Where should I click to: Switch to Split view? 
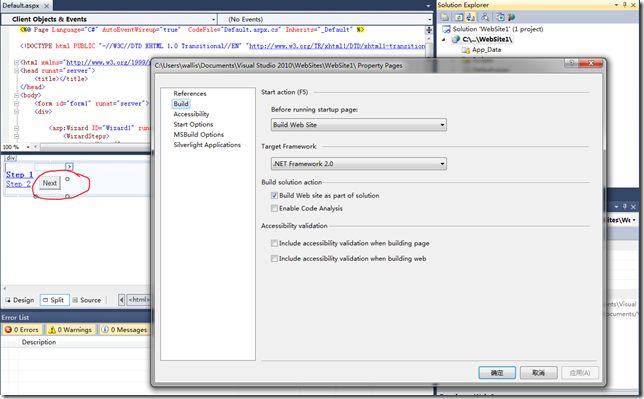click(54, 300)
